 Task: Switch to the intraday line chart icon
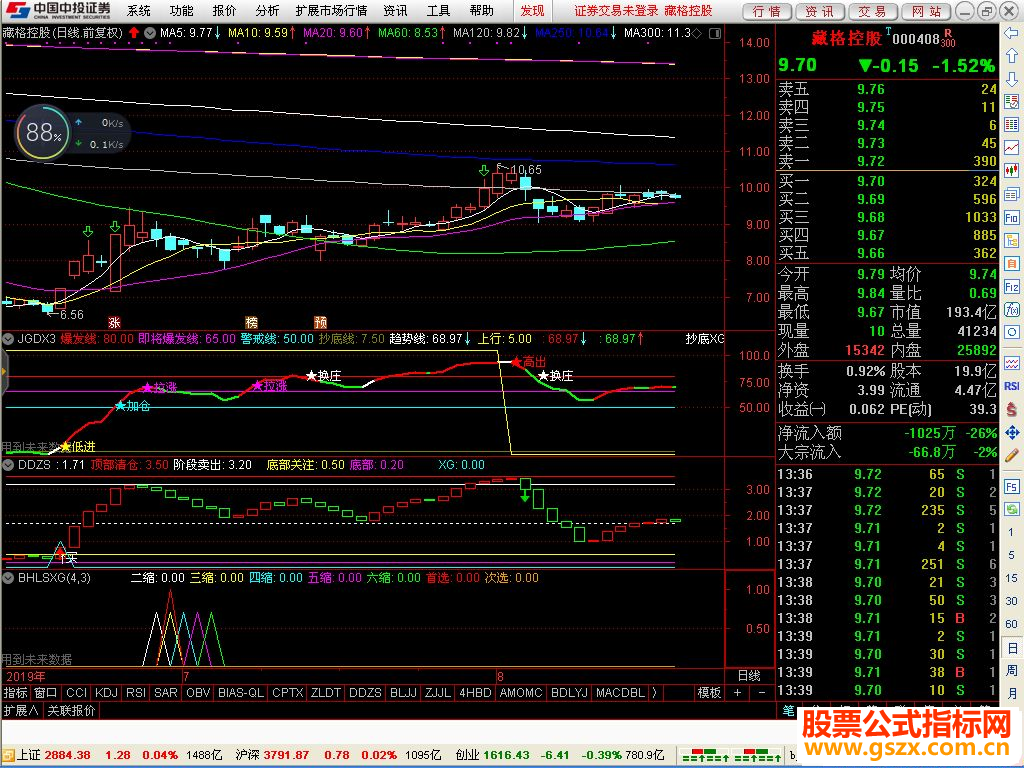1012,148
